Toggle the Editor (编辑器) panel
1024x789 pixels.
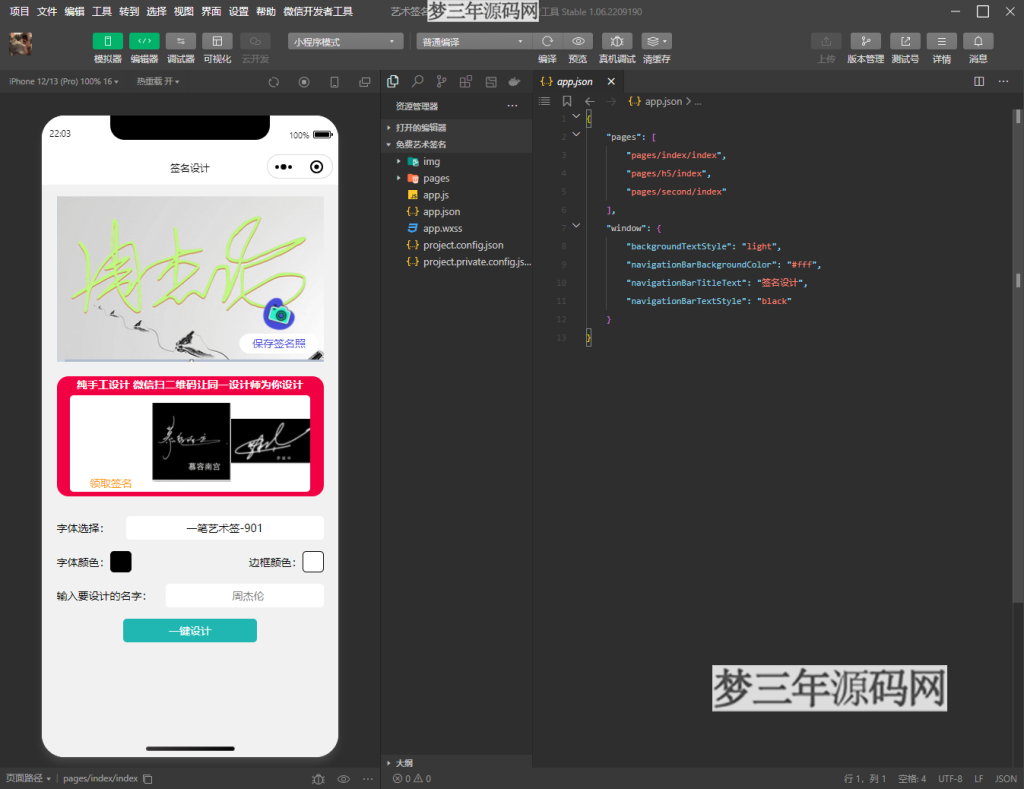(x=144, y=41)
